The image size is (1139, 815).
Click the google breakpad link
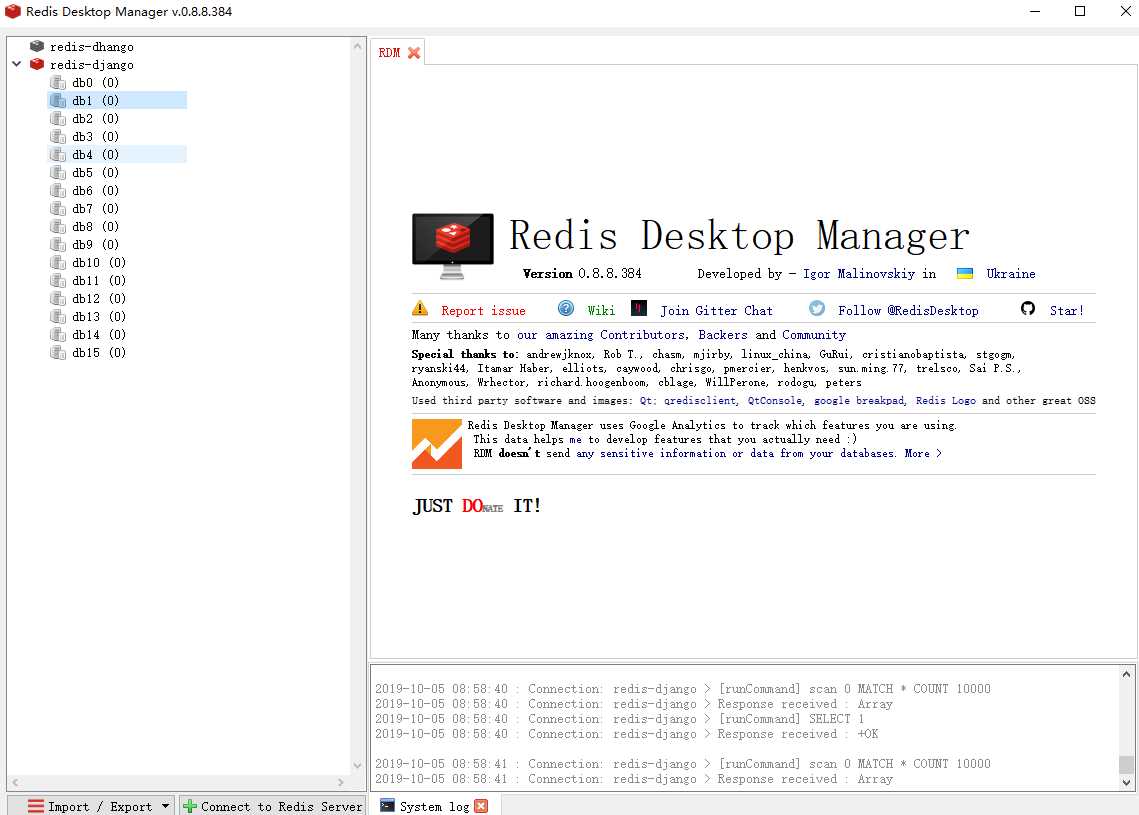tap(859, 400)
